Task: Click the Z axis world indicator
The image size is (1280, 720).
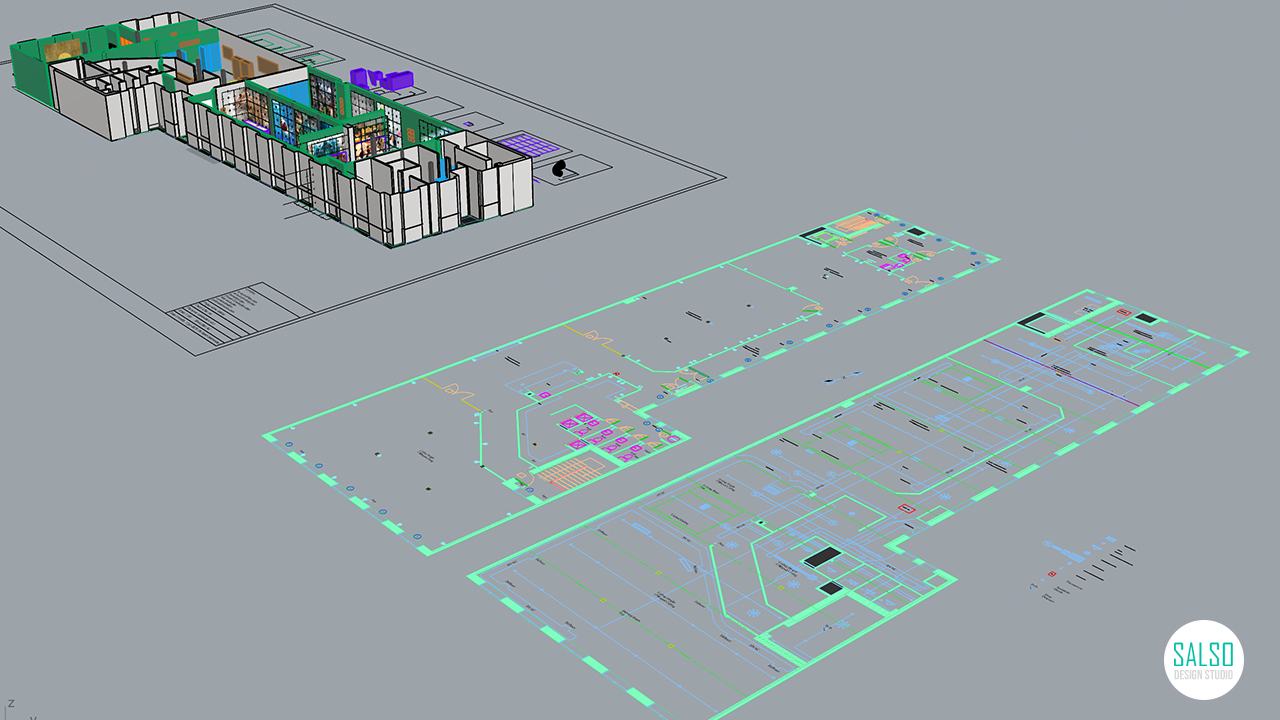Action: coord(11,704)
